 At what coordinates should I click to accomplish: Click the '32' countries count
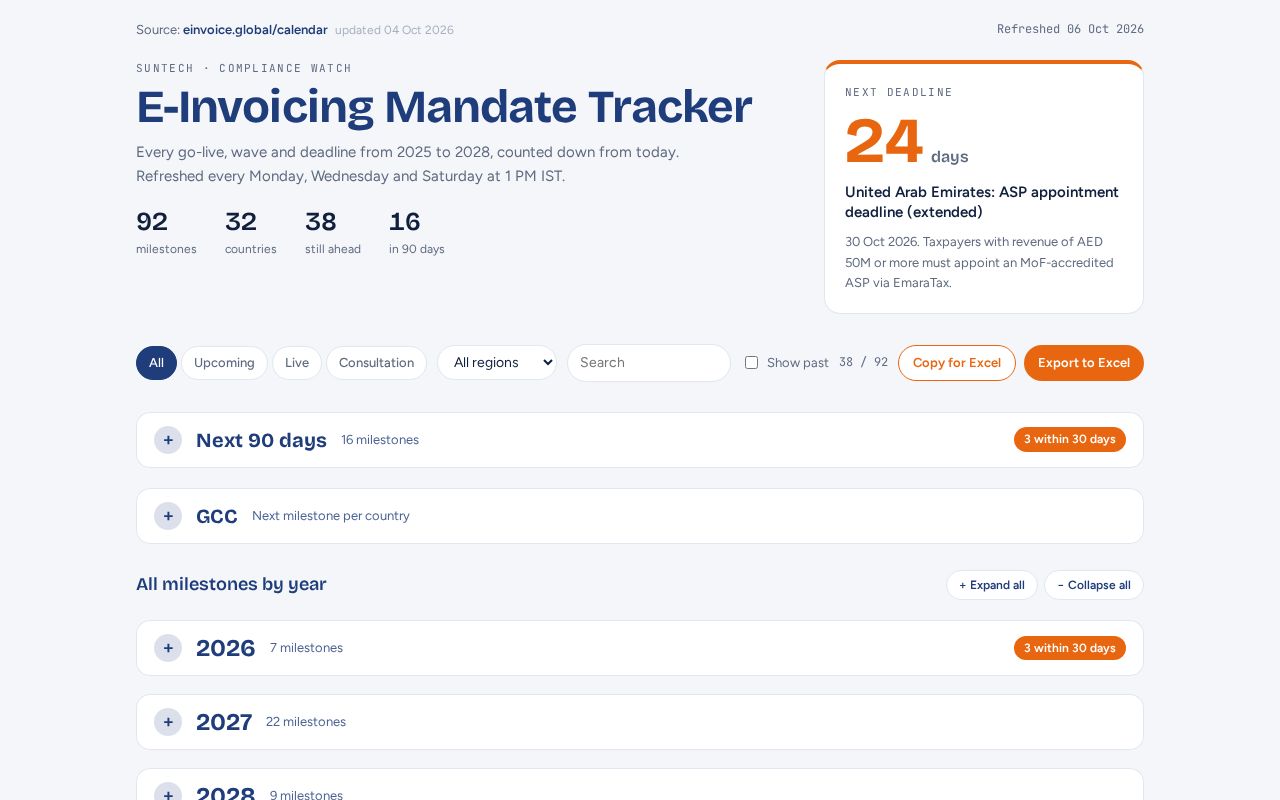point(241,221)
